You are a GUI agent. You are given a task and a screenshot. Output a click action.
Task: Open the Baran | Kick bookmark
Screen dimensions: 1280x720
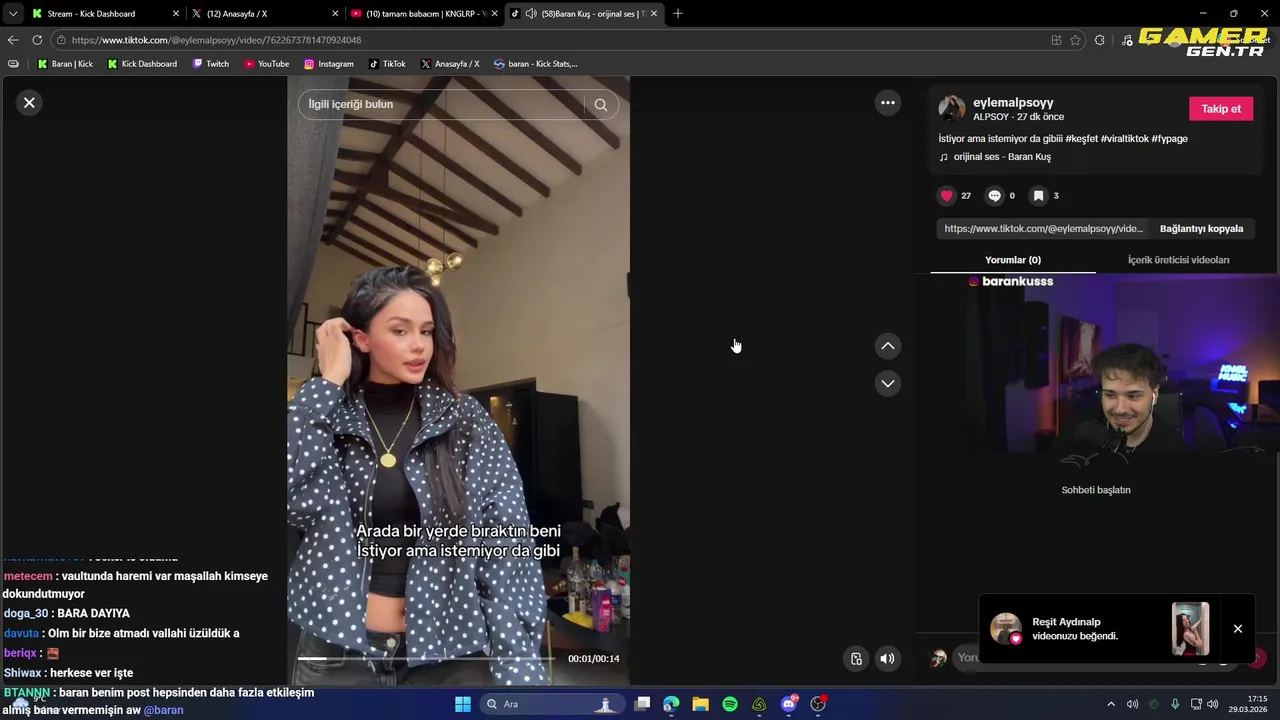coord(65,64)
